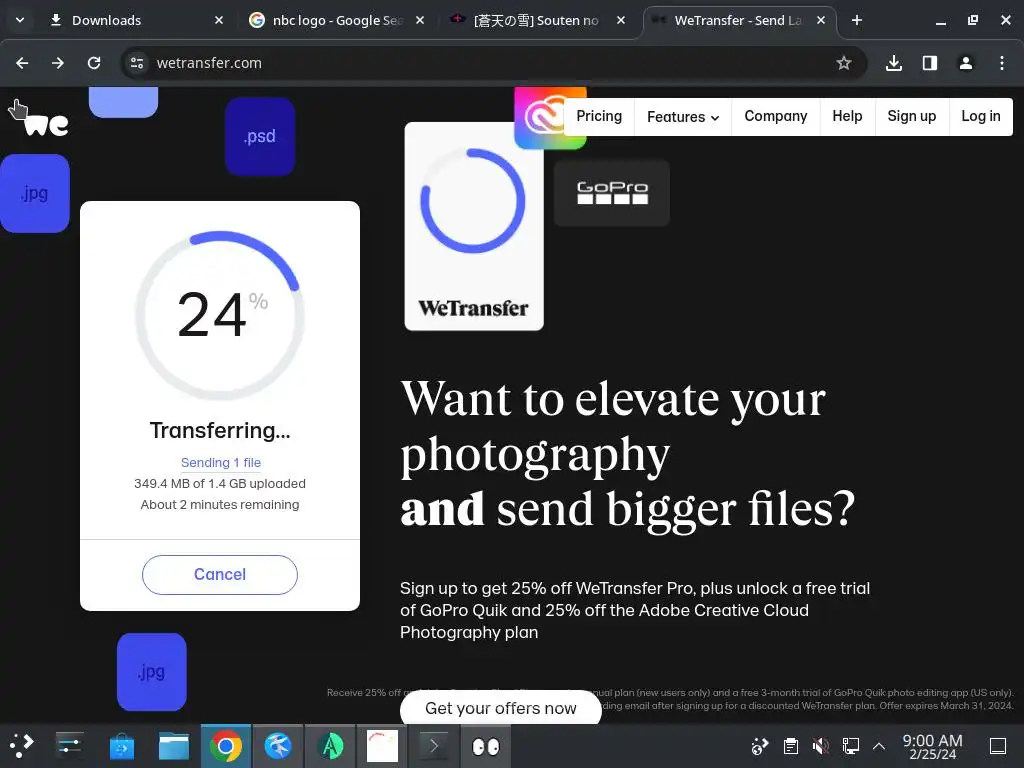View site information icon in address bar
This screenshot has width=1024, height=768.
coord(137,63)
